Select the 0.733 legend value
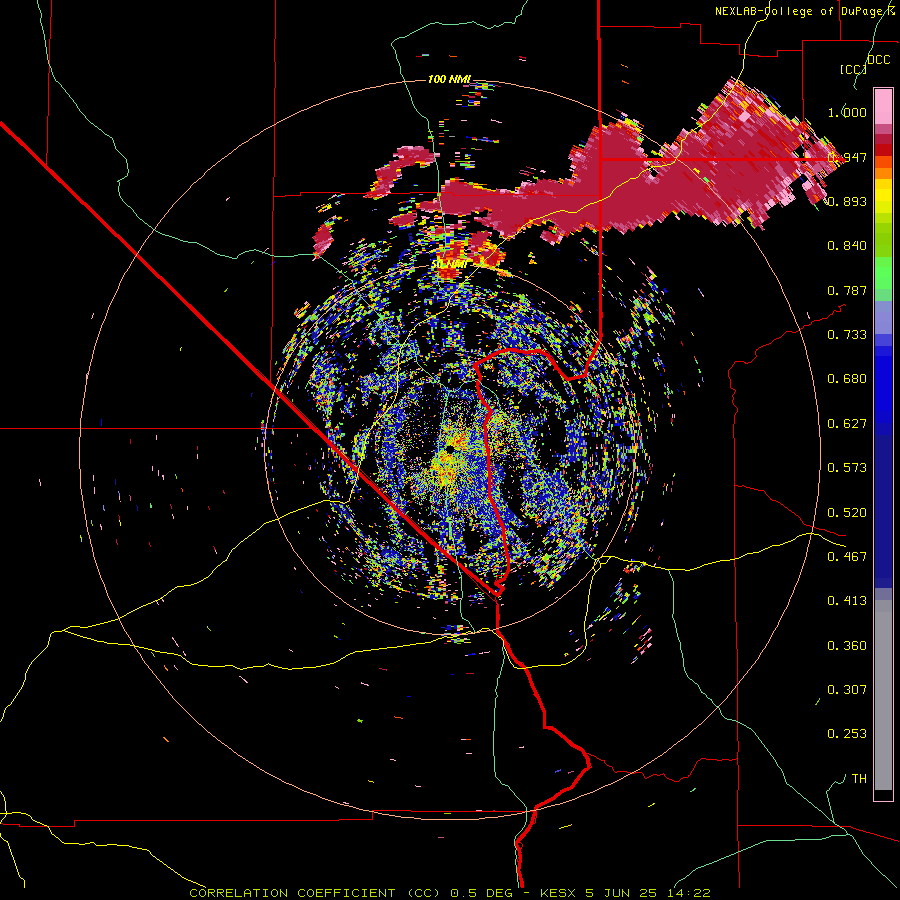The height and width of the screenshot is (900, 900). click(847, 335)
